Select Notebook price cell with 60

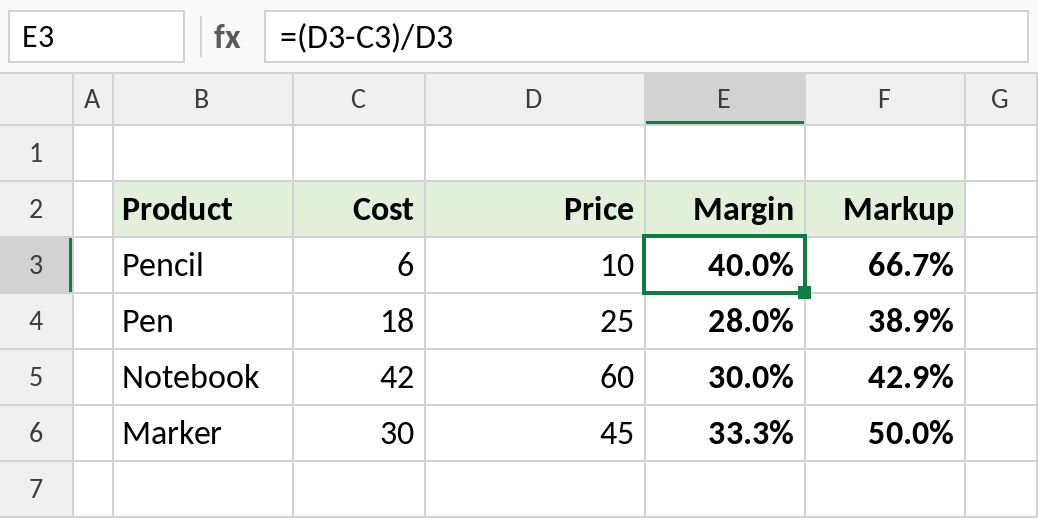(535, 377)
